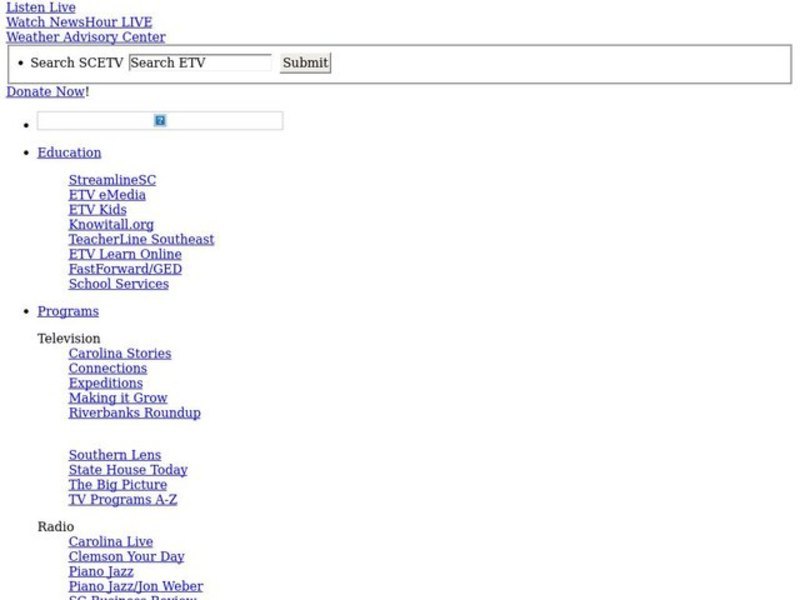800x600 pixels.
Task: Visit the ETV Kids page
Action: point(96,209)
